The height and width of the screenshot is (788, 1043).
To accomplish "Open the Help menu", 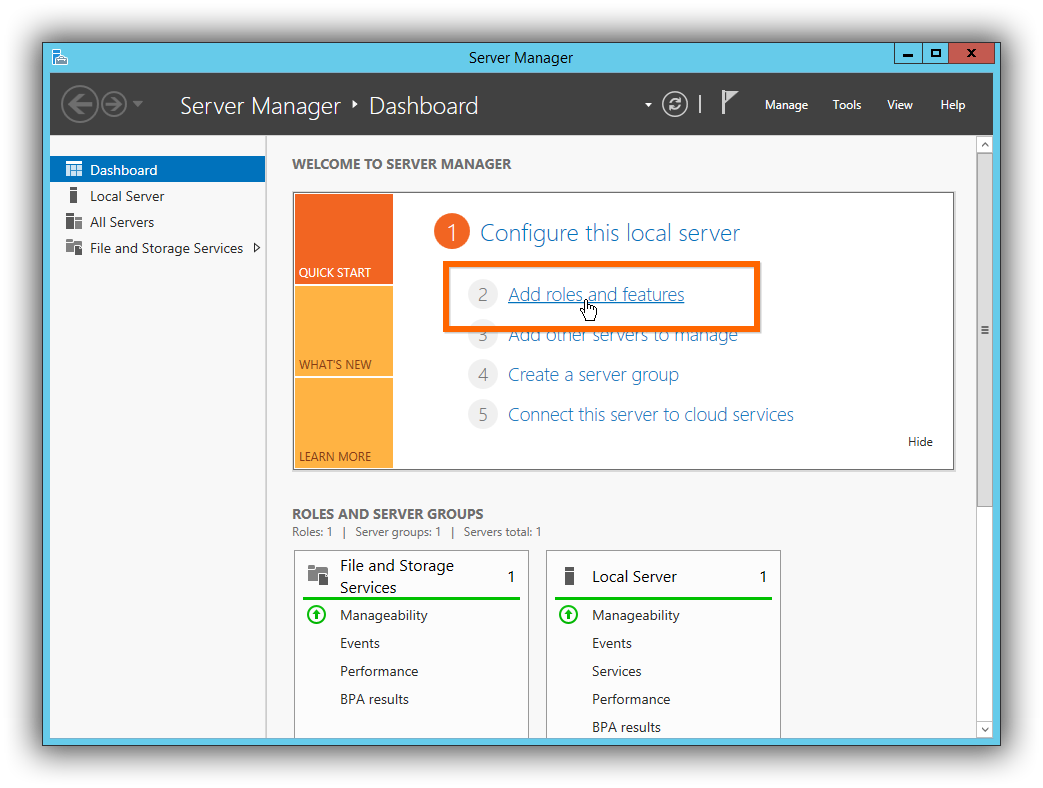I will coord(953,105).
